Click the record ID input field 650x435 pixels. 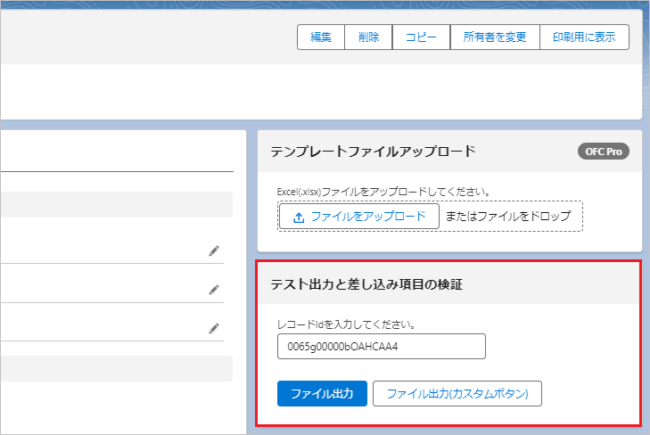[381, 346]
